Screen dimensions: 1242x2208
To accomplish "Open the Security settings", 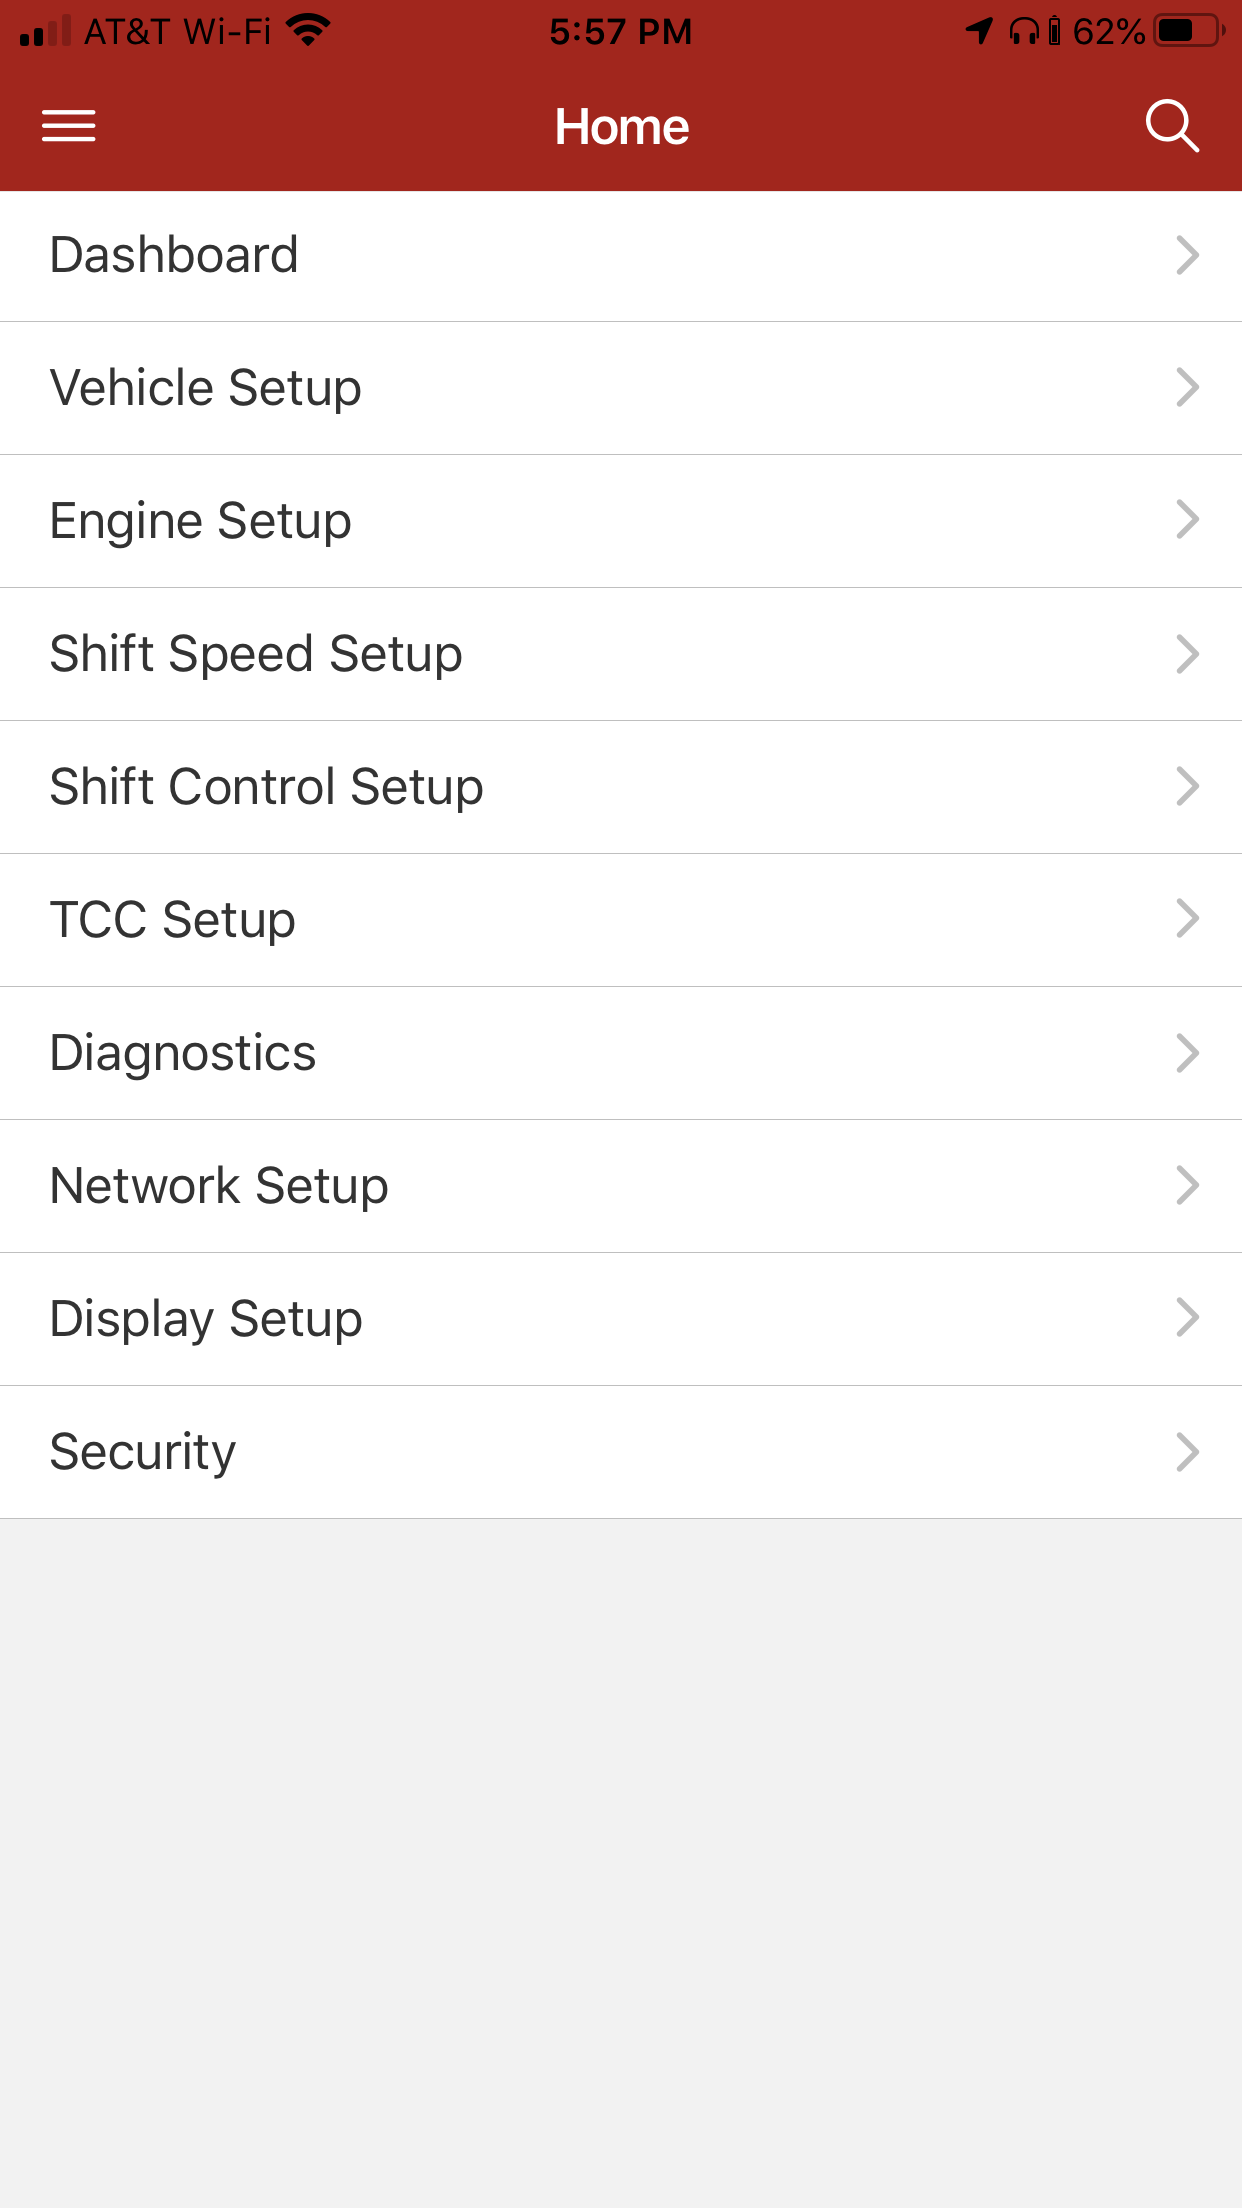I will (143, 1452).
